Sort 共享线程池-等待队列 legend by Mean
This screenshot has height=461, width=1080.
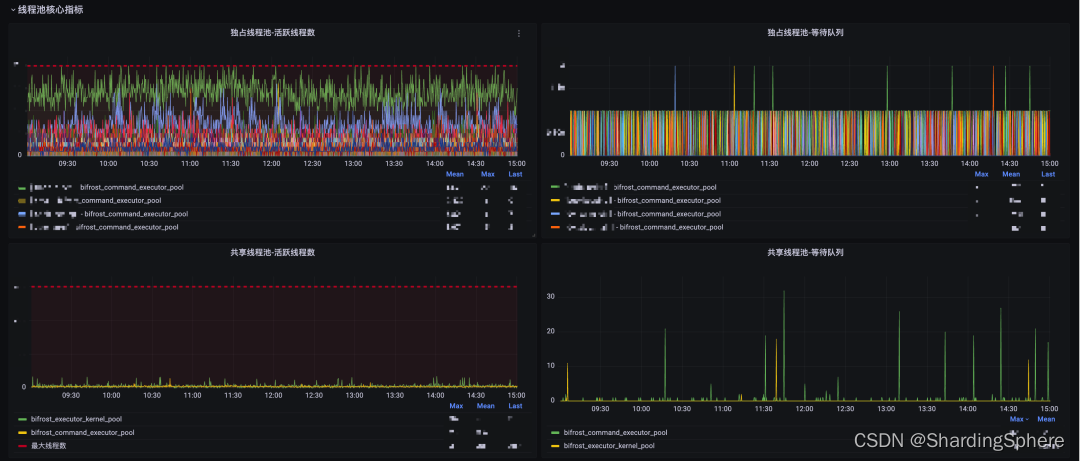point(1046,419)
